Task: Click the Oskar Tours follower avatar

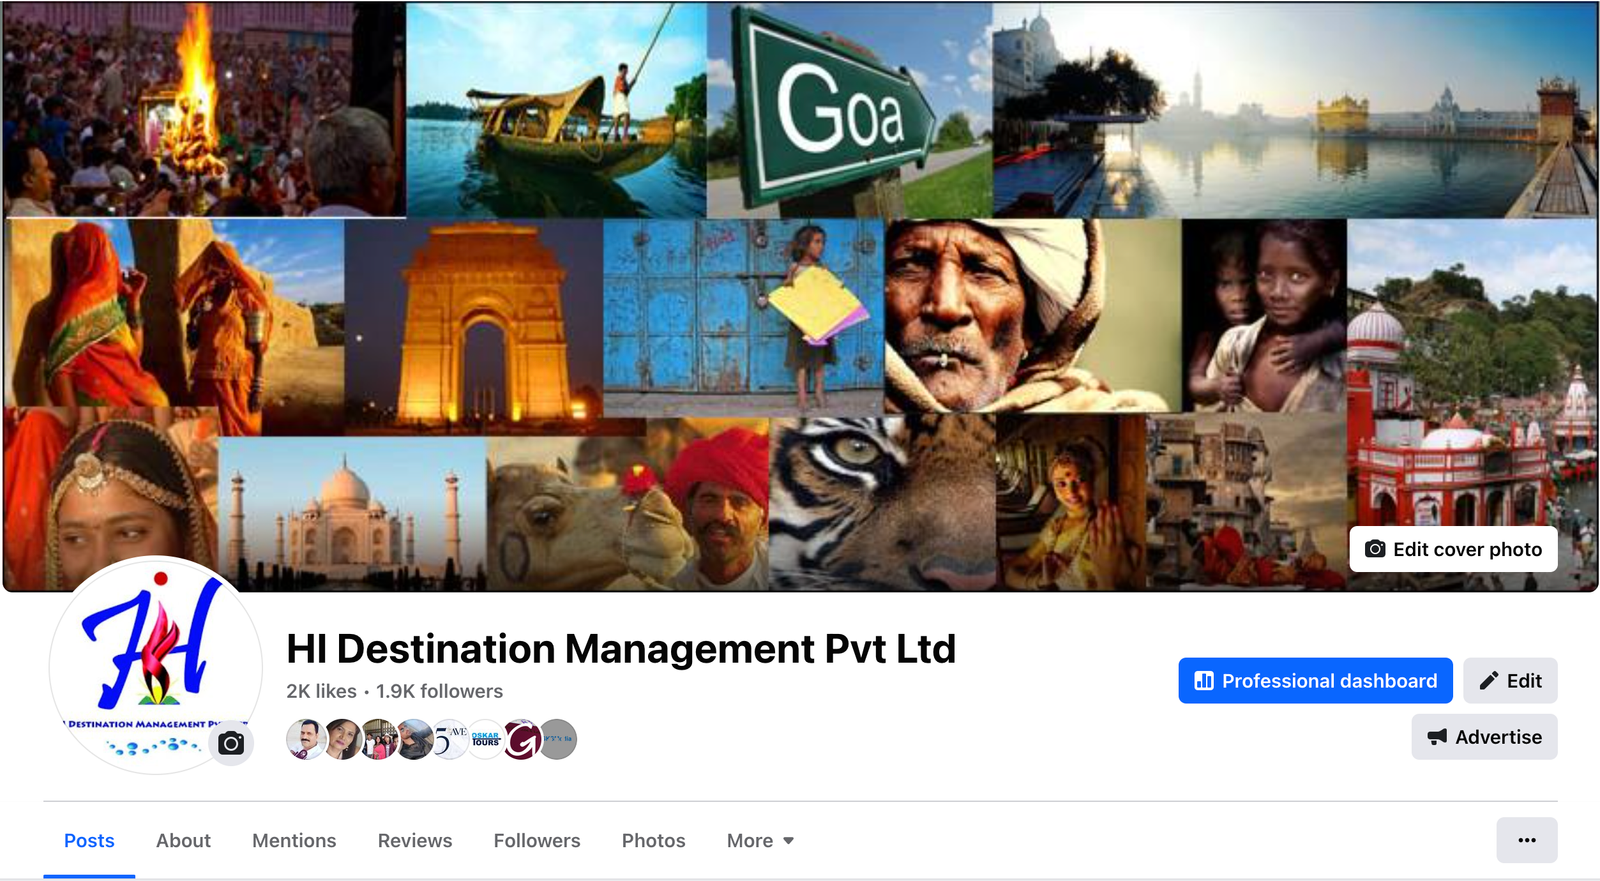Action: [486, 739]
